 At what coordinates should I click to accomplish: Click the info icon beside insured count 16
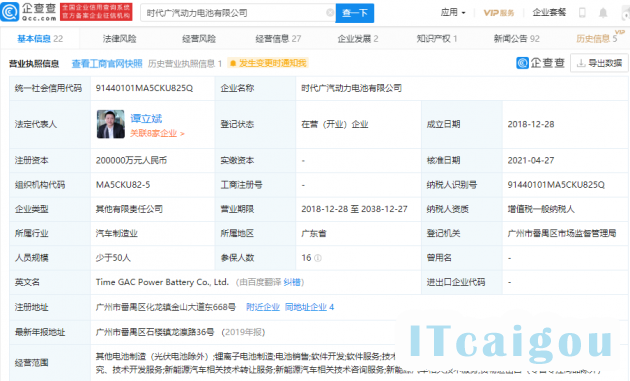coord(318,258)
